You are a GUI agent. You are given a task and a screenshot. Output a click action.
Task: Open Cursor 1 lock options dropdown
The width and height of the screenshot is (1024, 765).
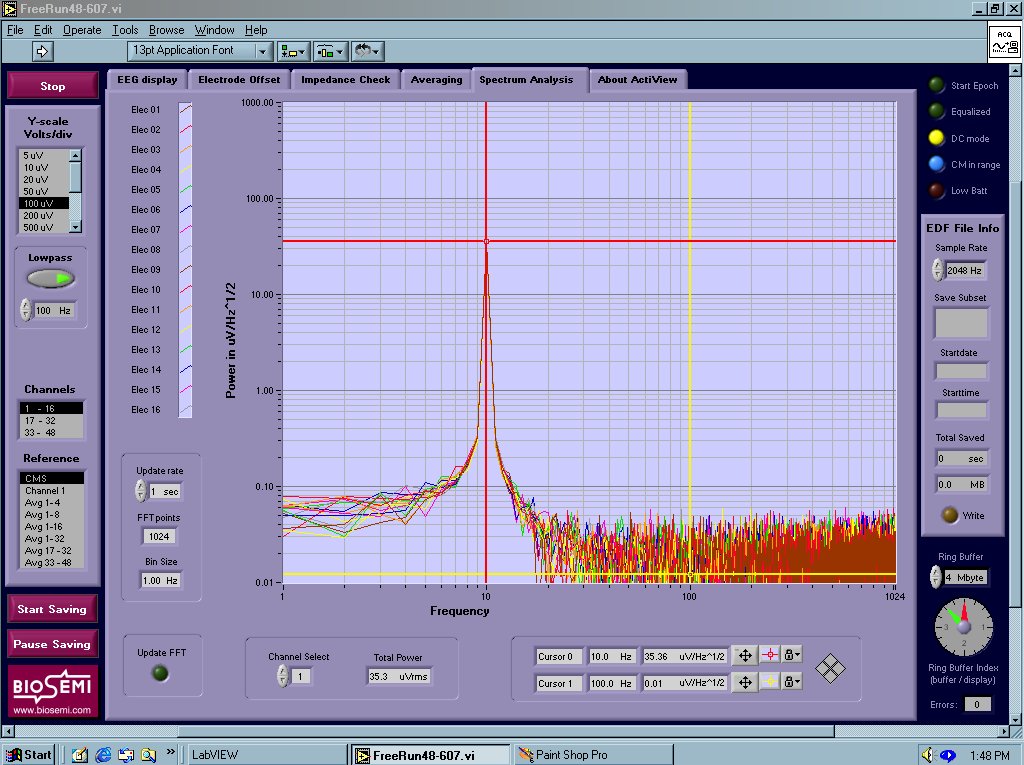pos(792,683)
